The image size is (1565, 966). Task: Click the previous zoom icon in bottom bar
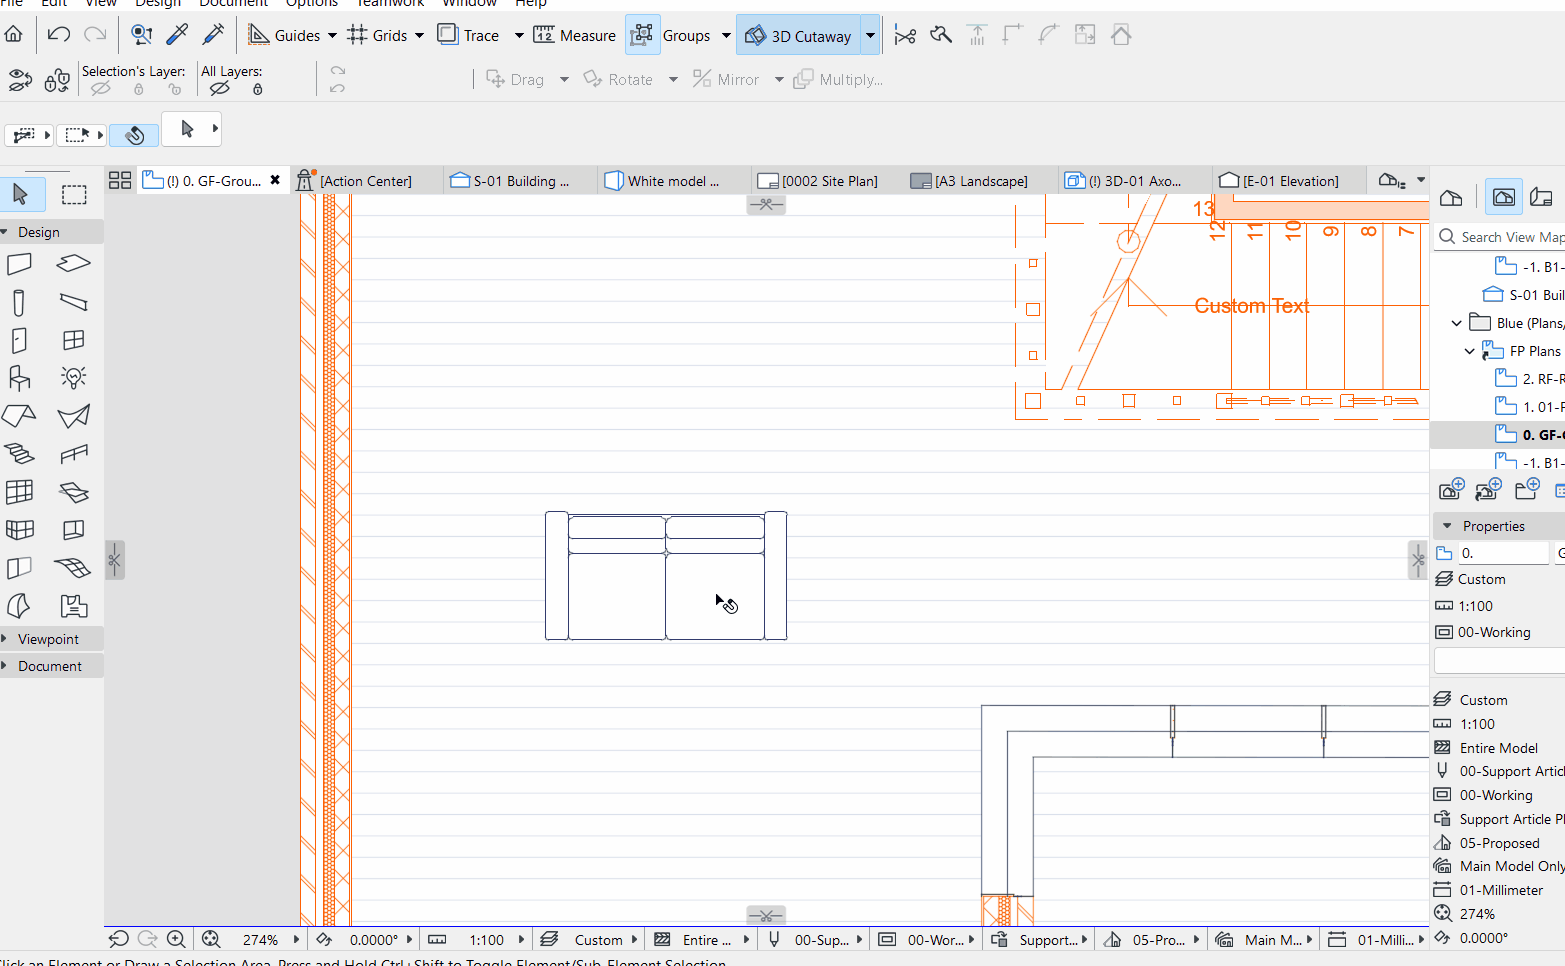click(119, 939)
